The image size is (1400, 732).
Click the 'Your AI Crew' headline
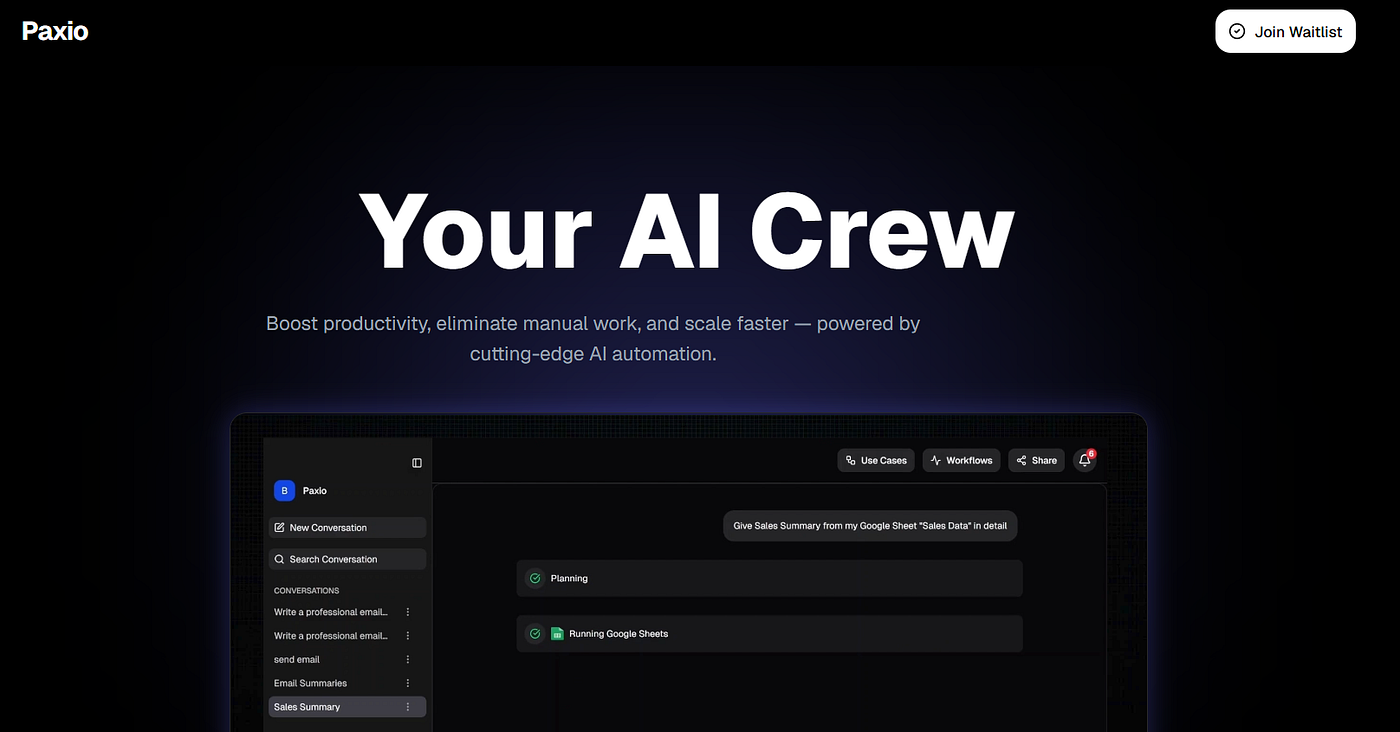[686, 230]
